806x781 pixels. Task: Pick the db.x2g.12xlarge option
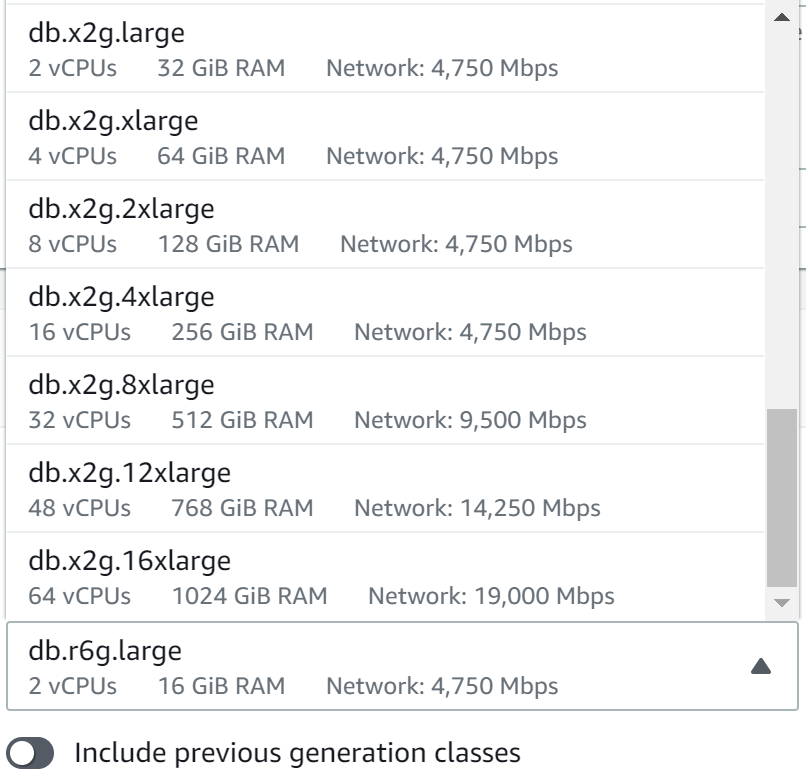point(386,488)
